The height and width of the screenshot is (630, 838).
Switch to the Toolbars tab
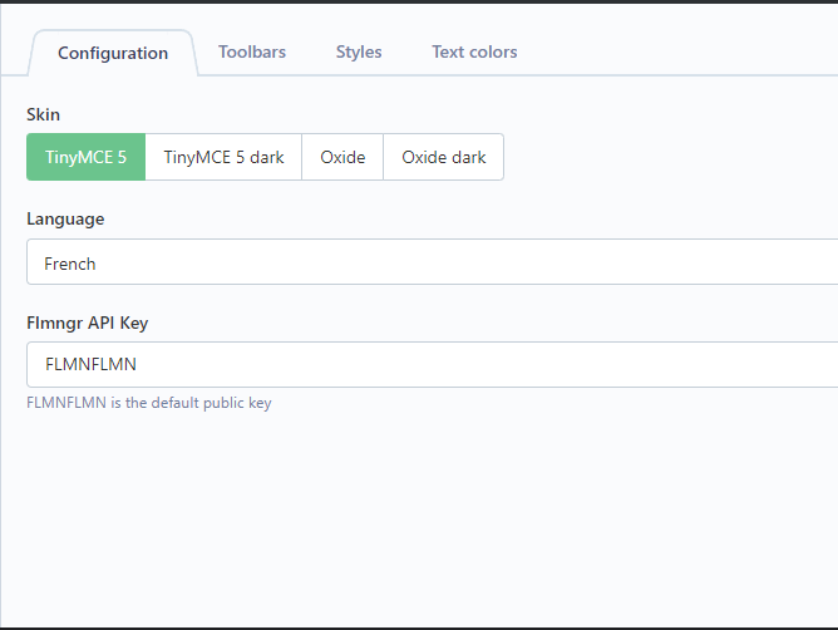tap(252, 52)
